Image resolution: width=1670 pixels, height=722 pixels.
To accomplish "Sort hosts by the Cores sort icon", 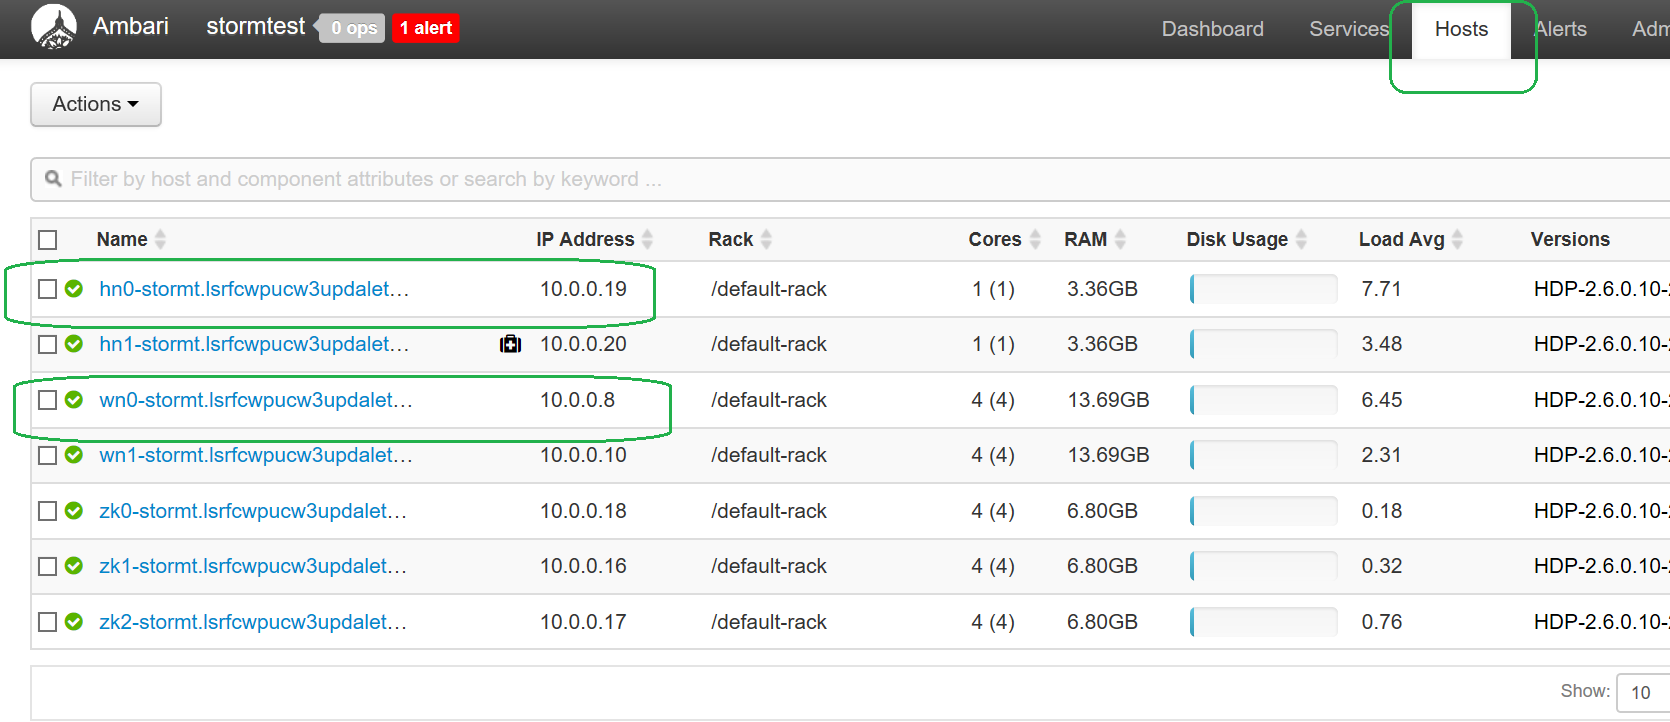I will coord(1035,239).
